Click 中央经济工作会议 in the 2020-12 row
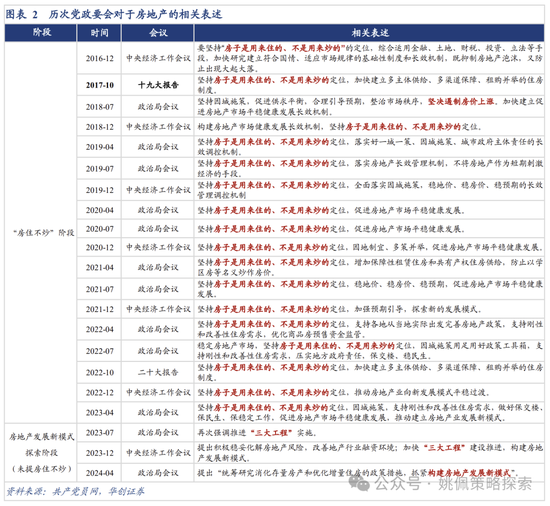 (x=158, y=248)
